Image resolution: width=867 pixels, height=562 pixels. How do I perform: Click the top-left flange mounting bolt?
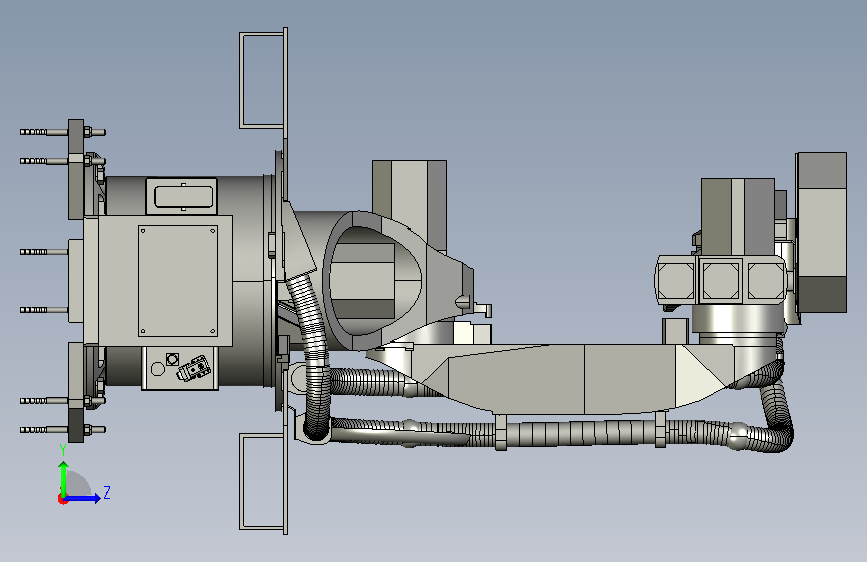tap(62, 132)
